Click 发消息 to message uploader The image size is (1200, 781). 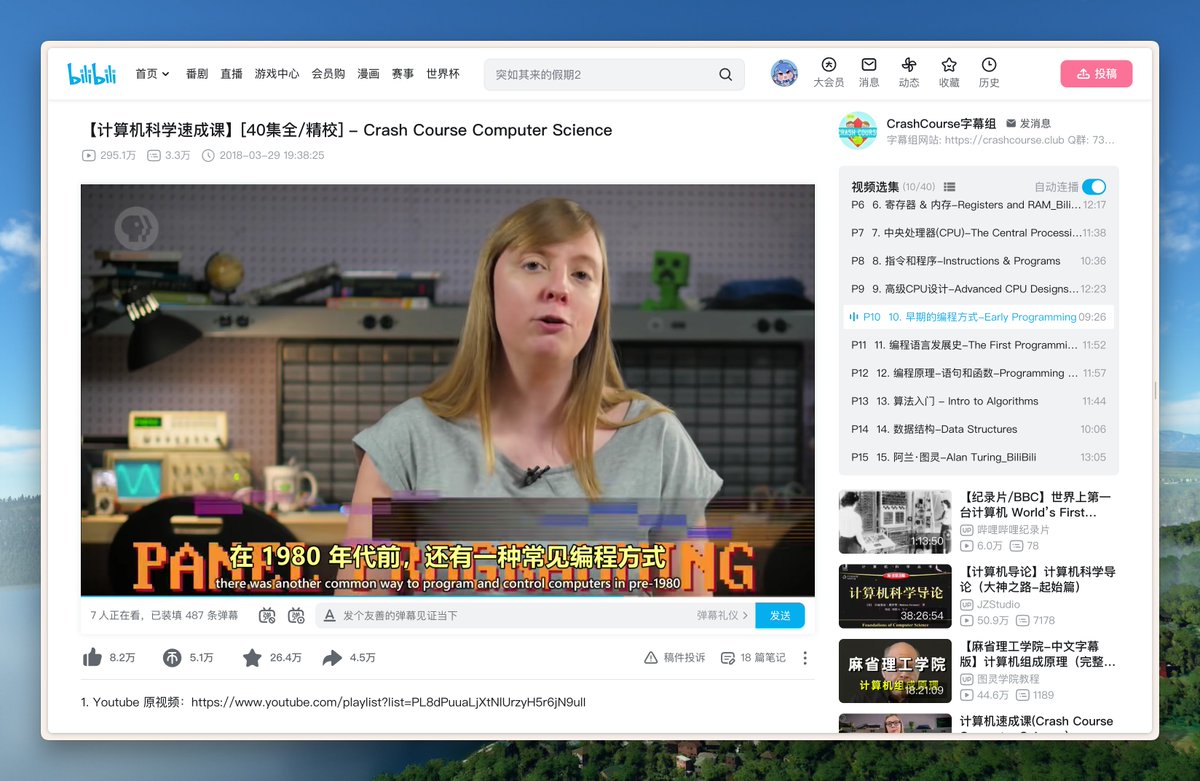point(1029,124)
